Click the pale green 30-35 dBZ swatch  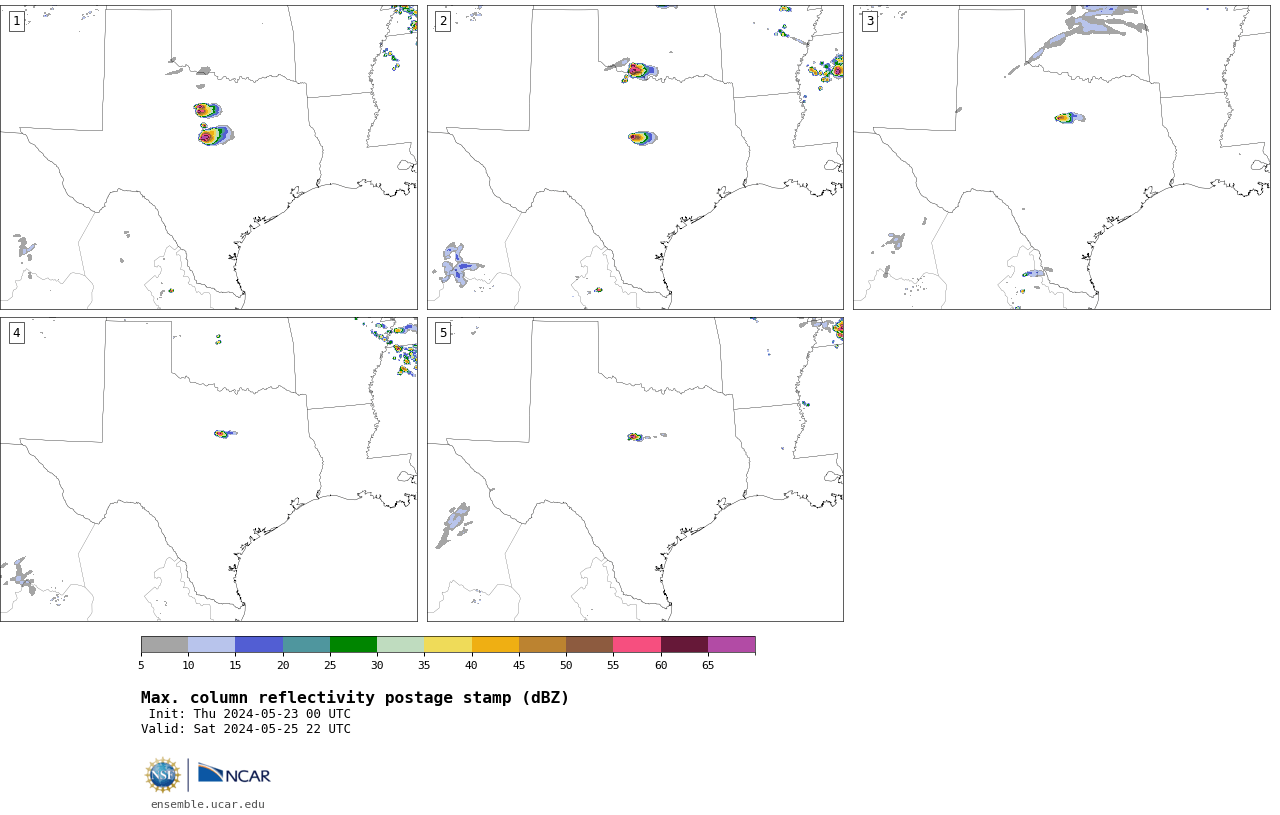pos(400,644)
